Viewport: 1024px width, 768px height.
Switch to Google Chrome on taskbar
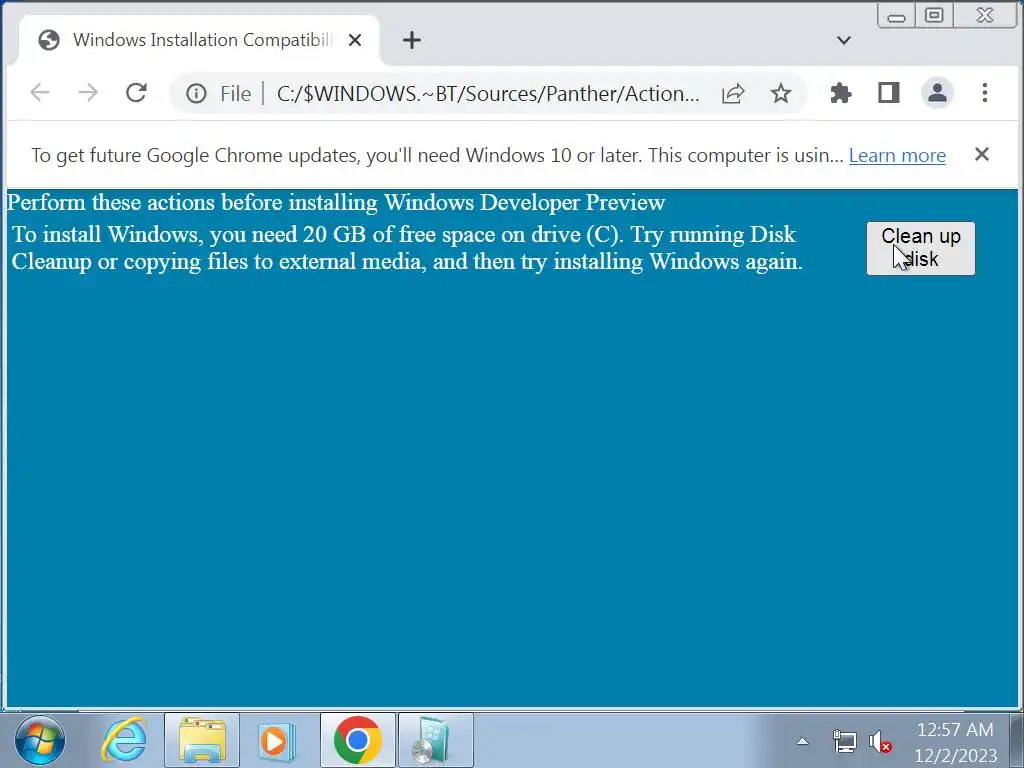coord(357,740)
